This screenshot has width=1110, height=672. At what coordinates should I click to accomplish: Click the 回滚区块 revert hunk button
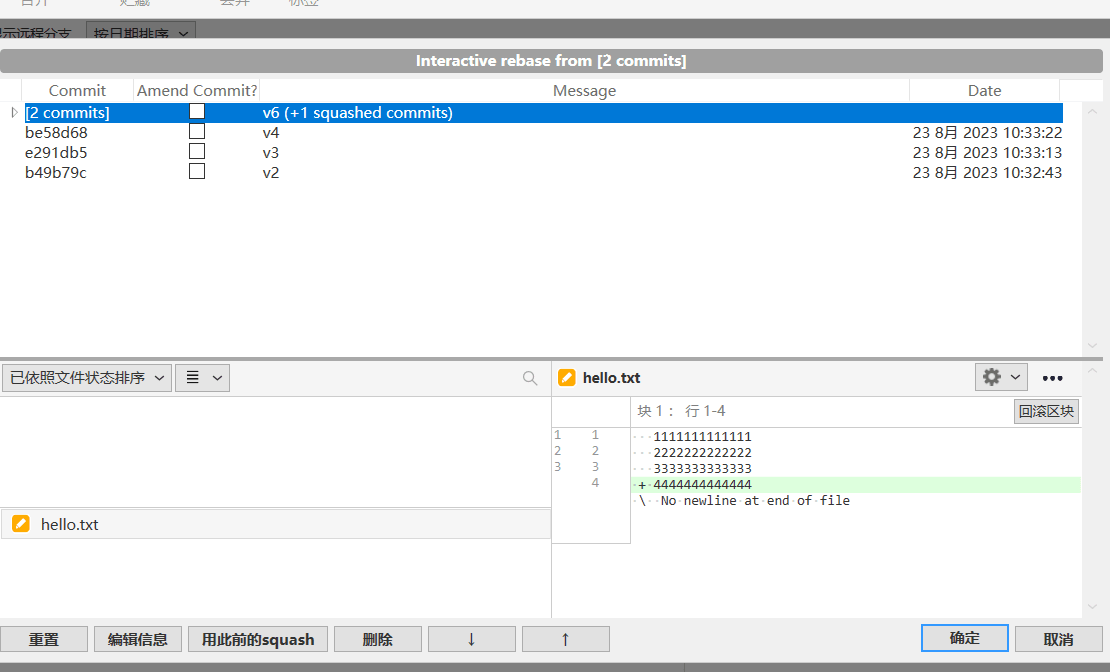point(1046,411)
